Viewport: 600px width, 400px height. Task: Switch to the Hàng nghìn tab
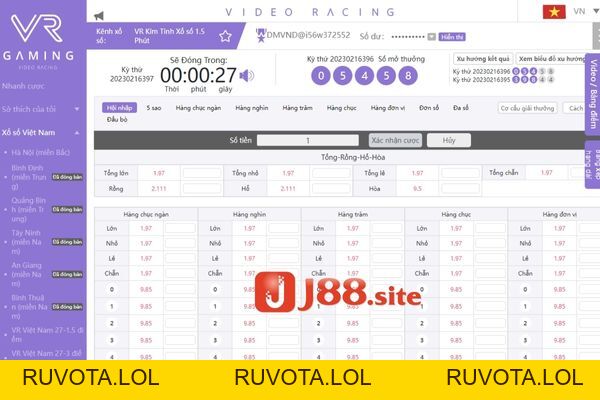tap(252, 108)
